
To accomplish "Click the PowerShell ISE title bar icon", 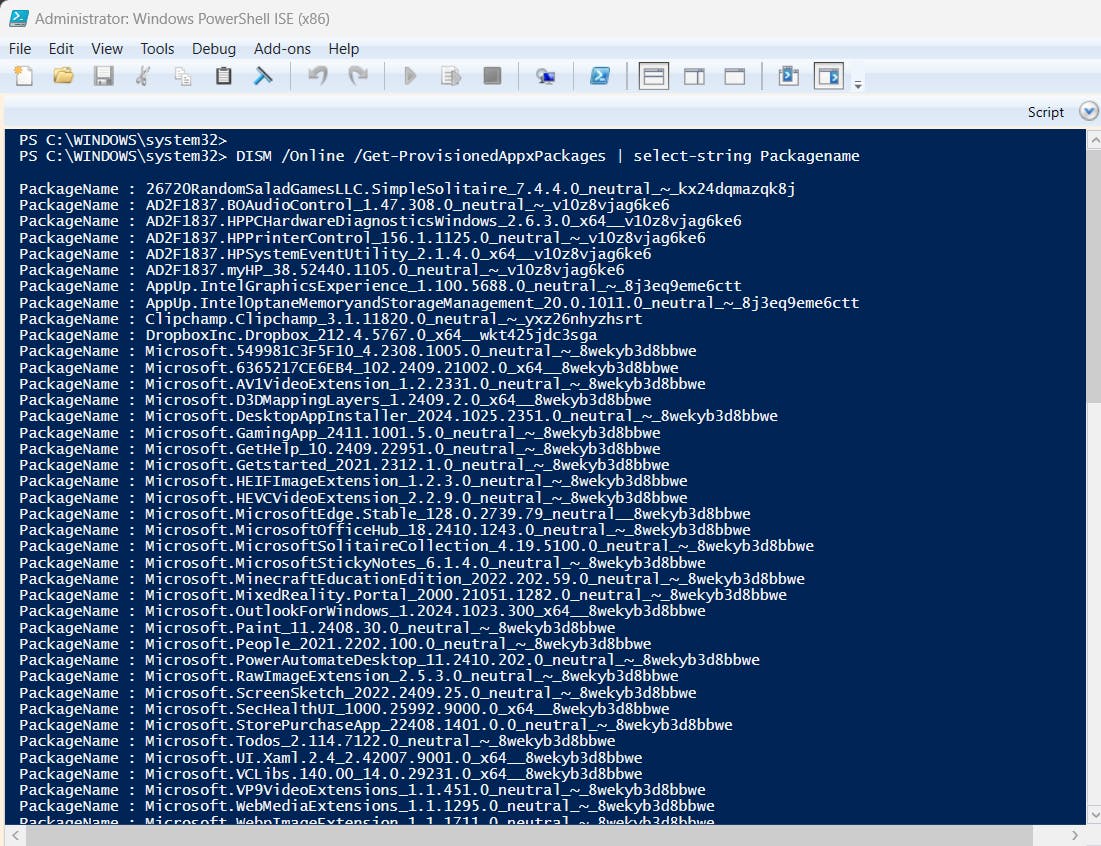I will 19,18.
